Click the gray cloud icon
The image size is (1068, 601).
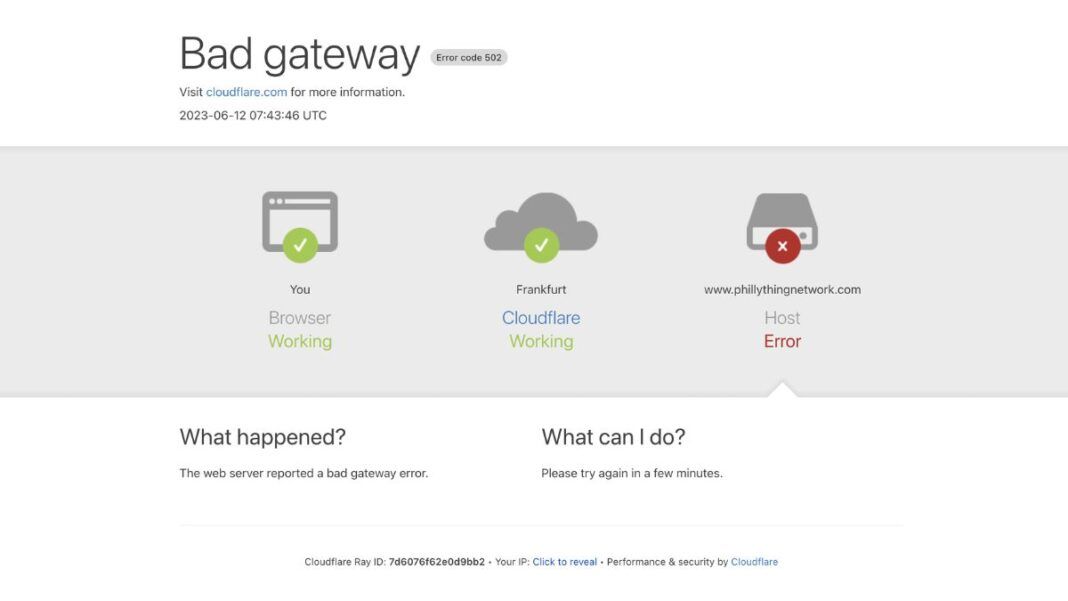pos(541,221)
